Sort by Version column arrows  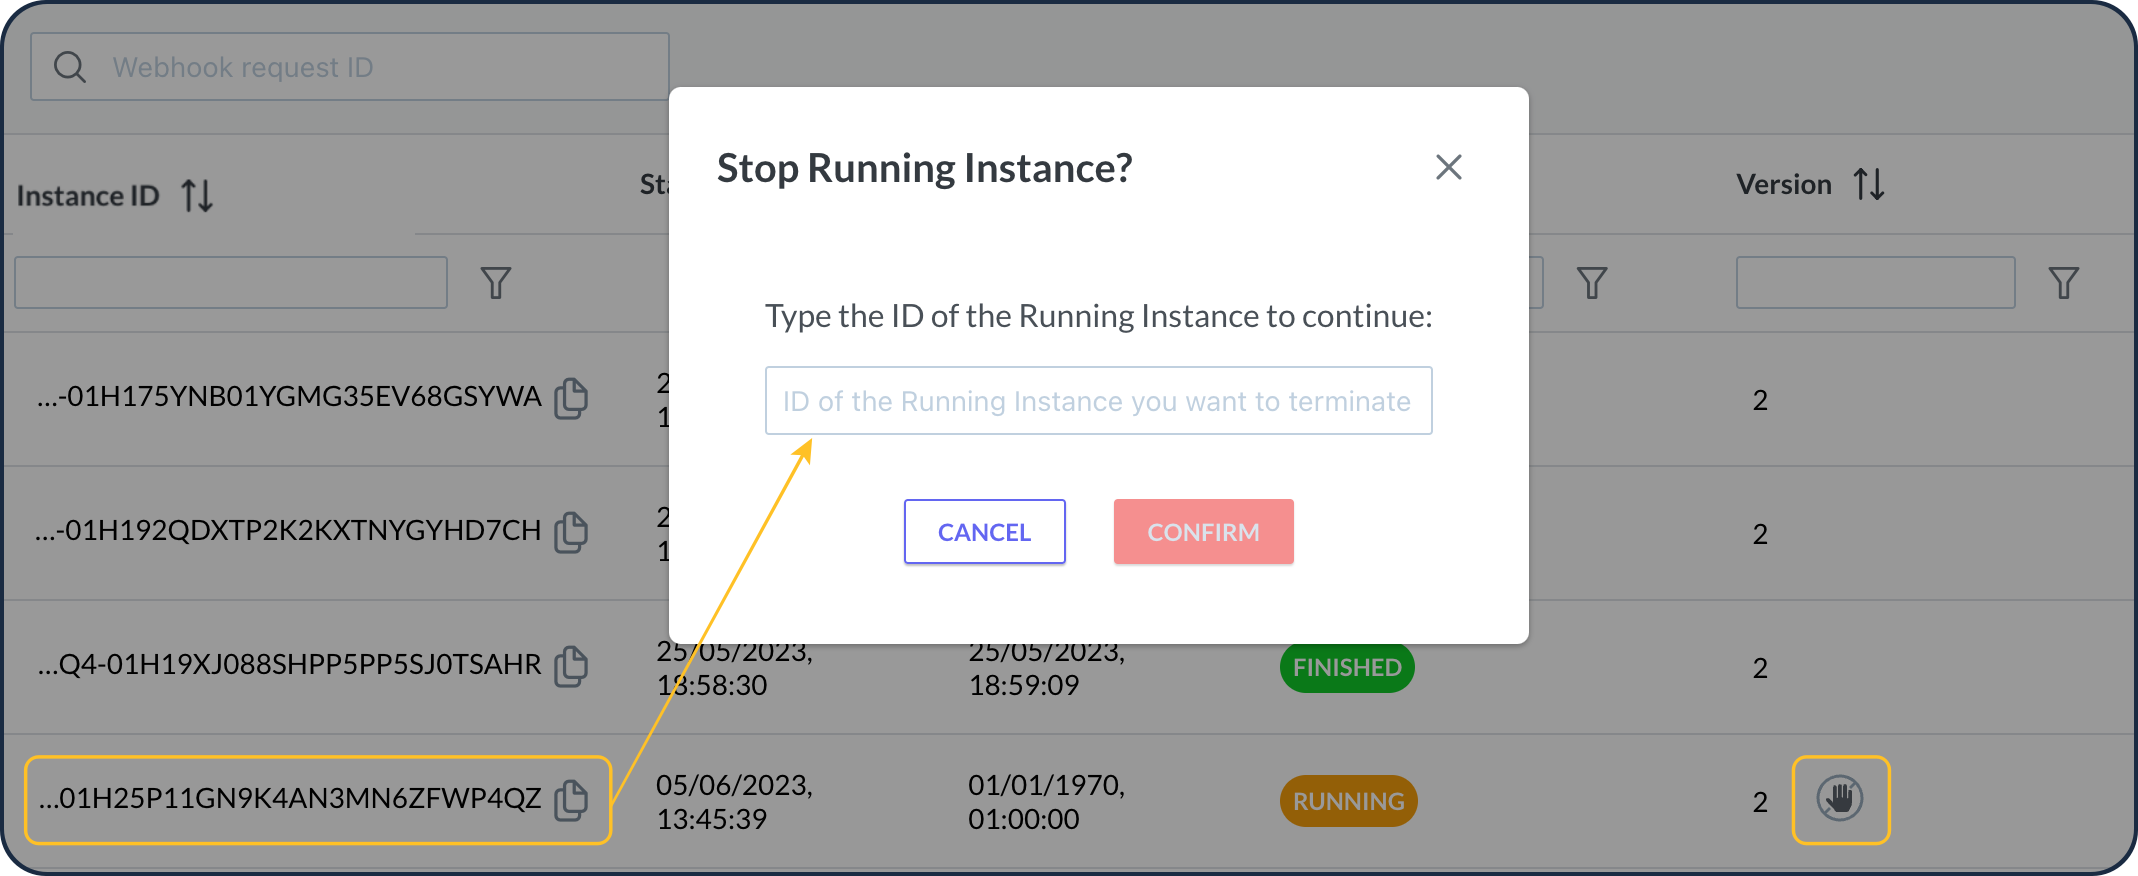tap(1868, 184)
